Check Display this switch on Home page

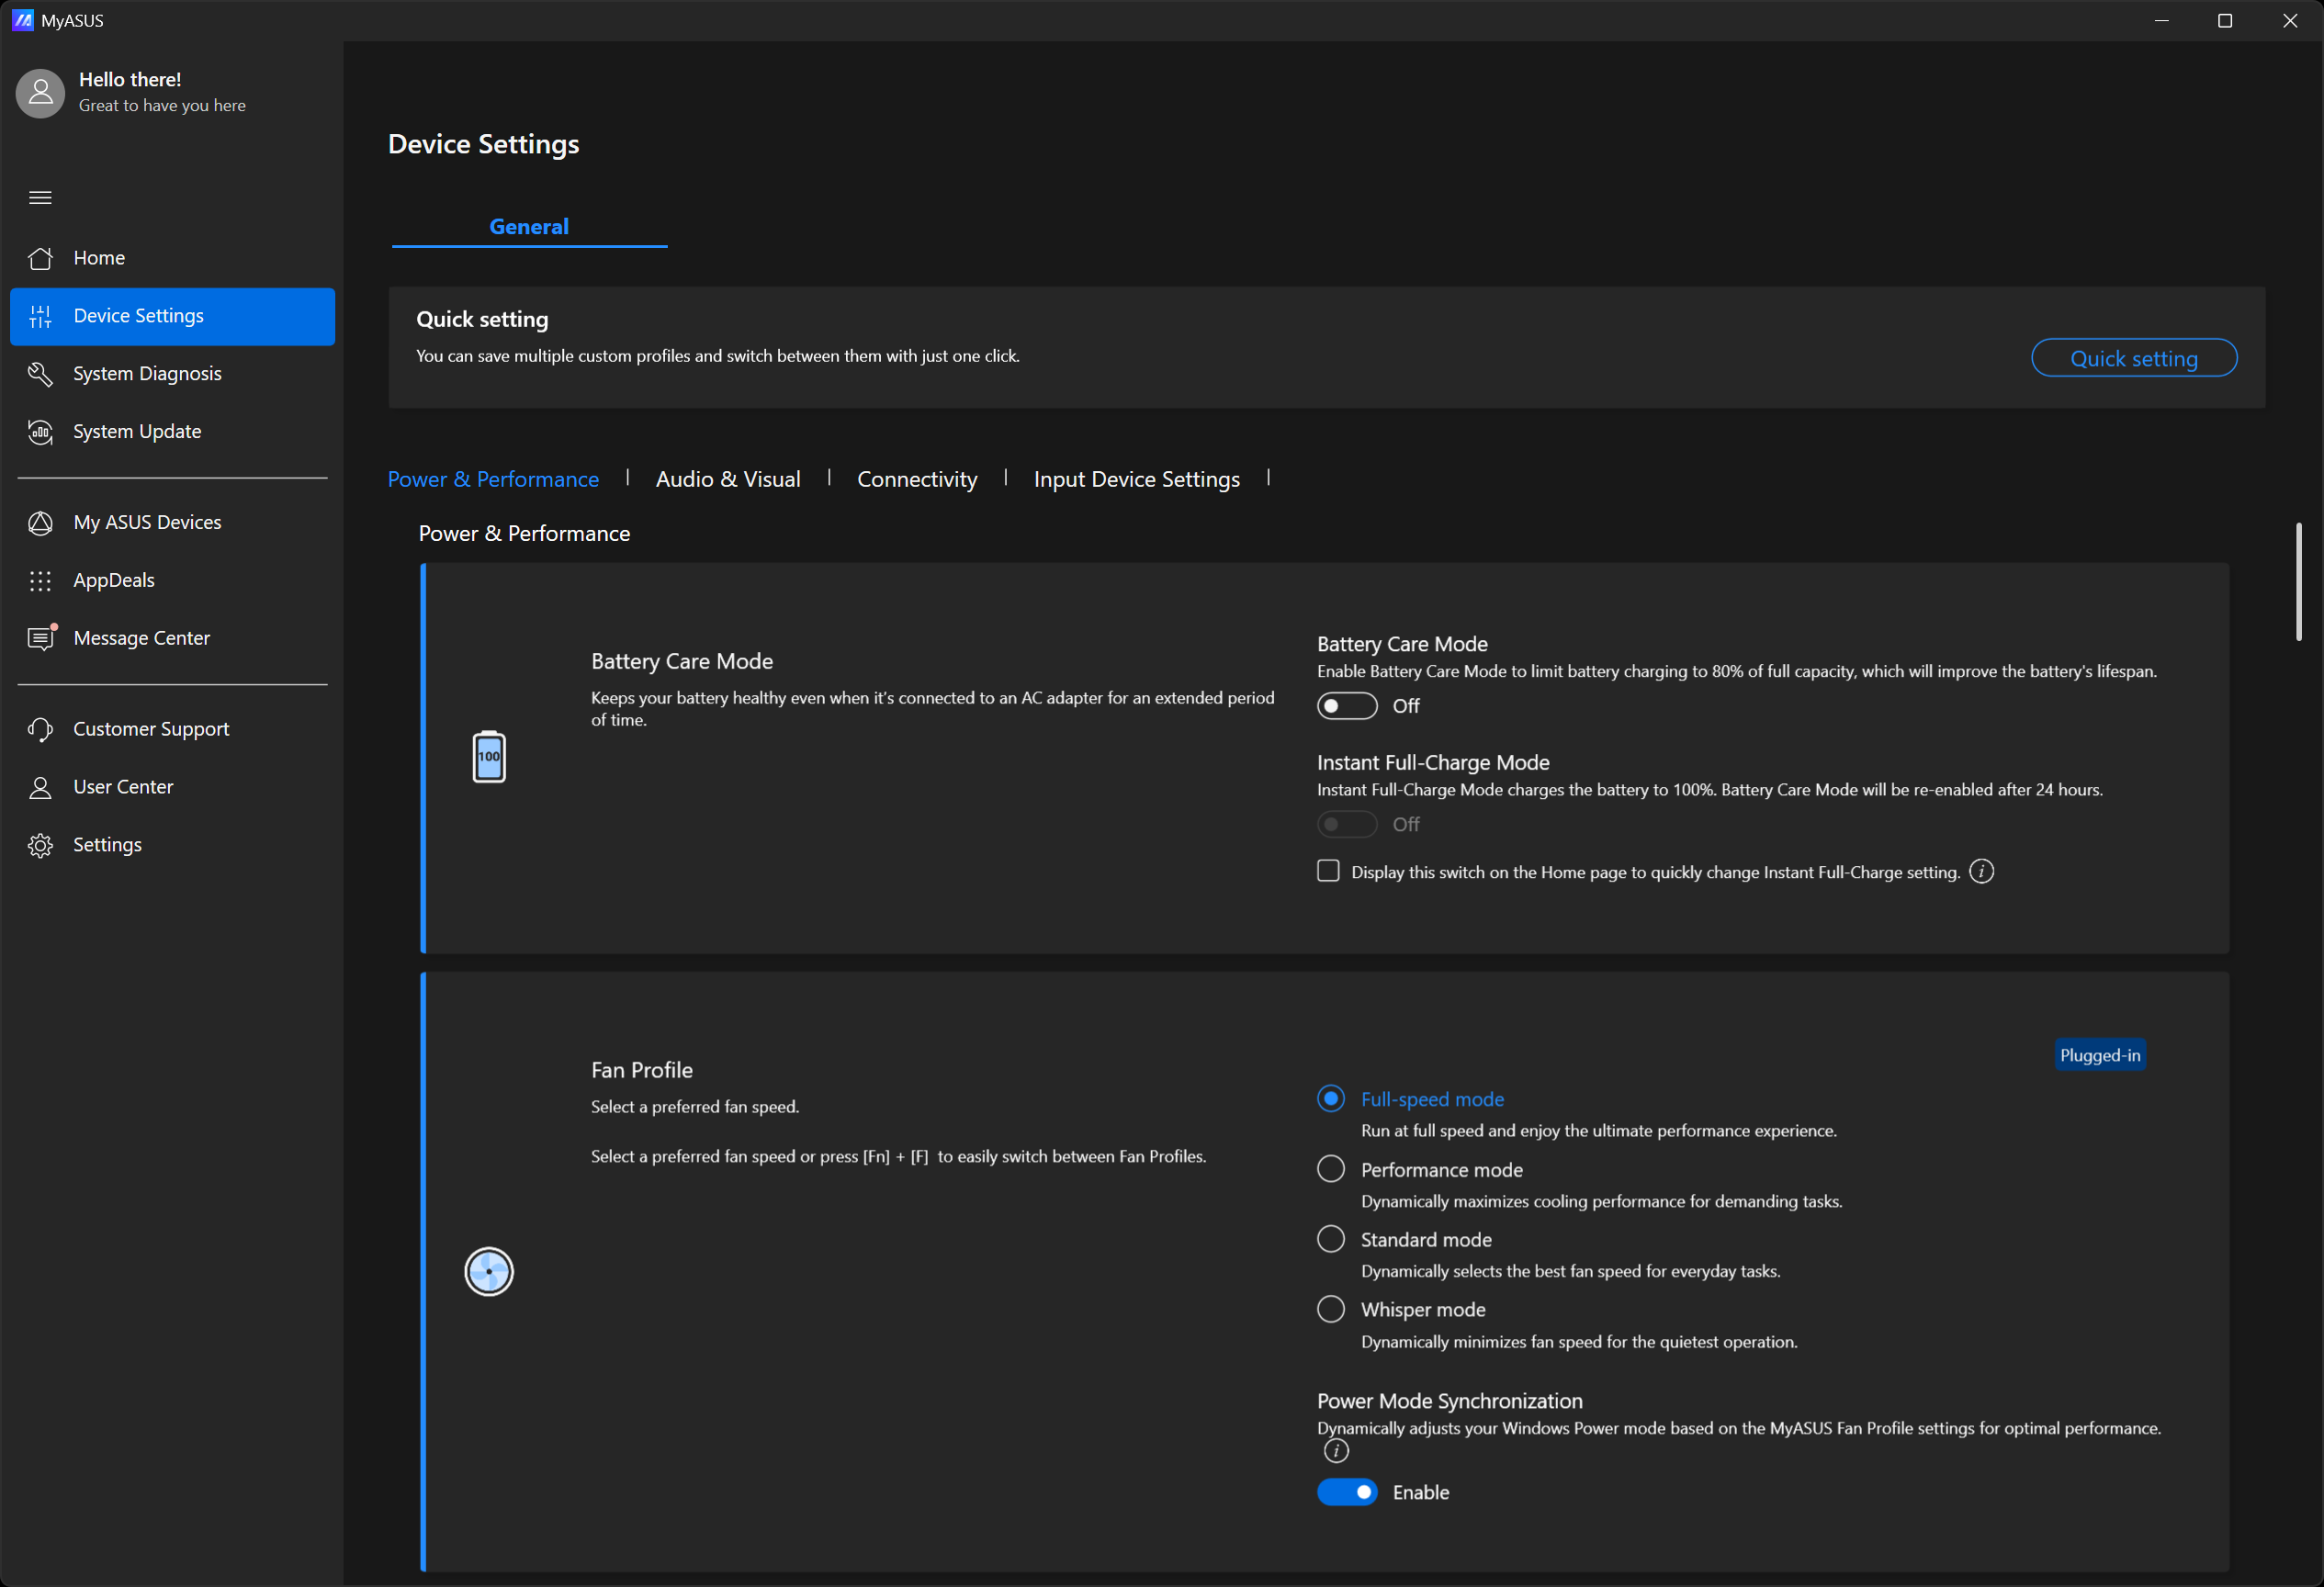coord(1328,871)
